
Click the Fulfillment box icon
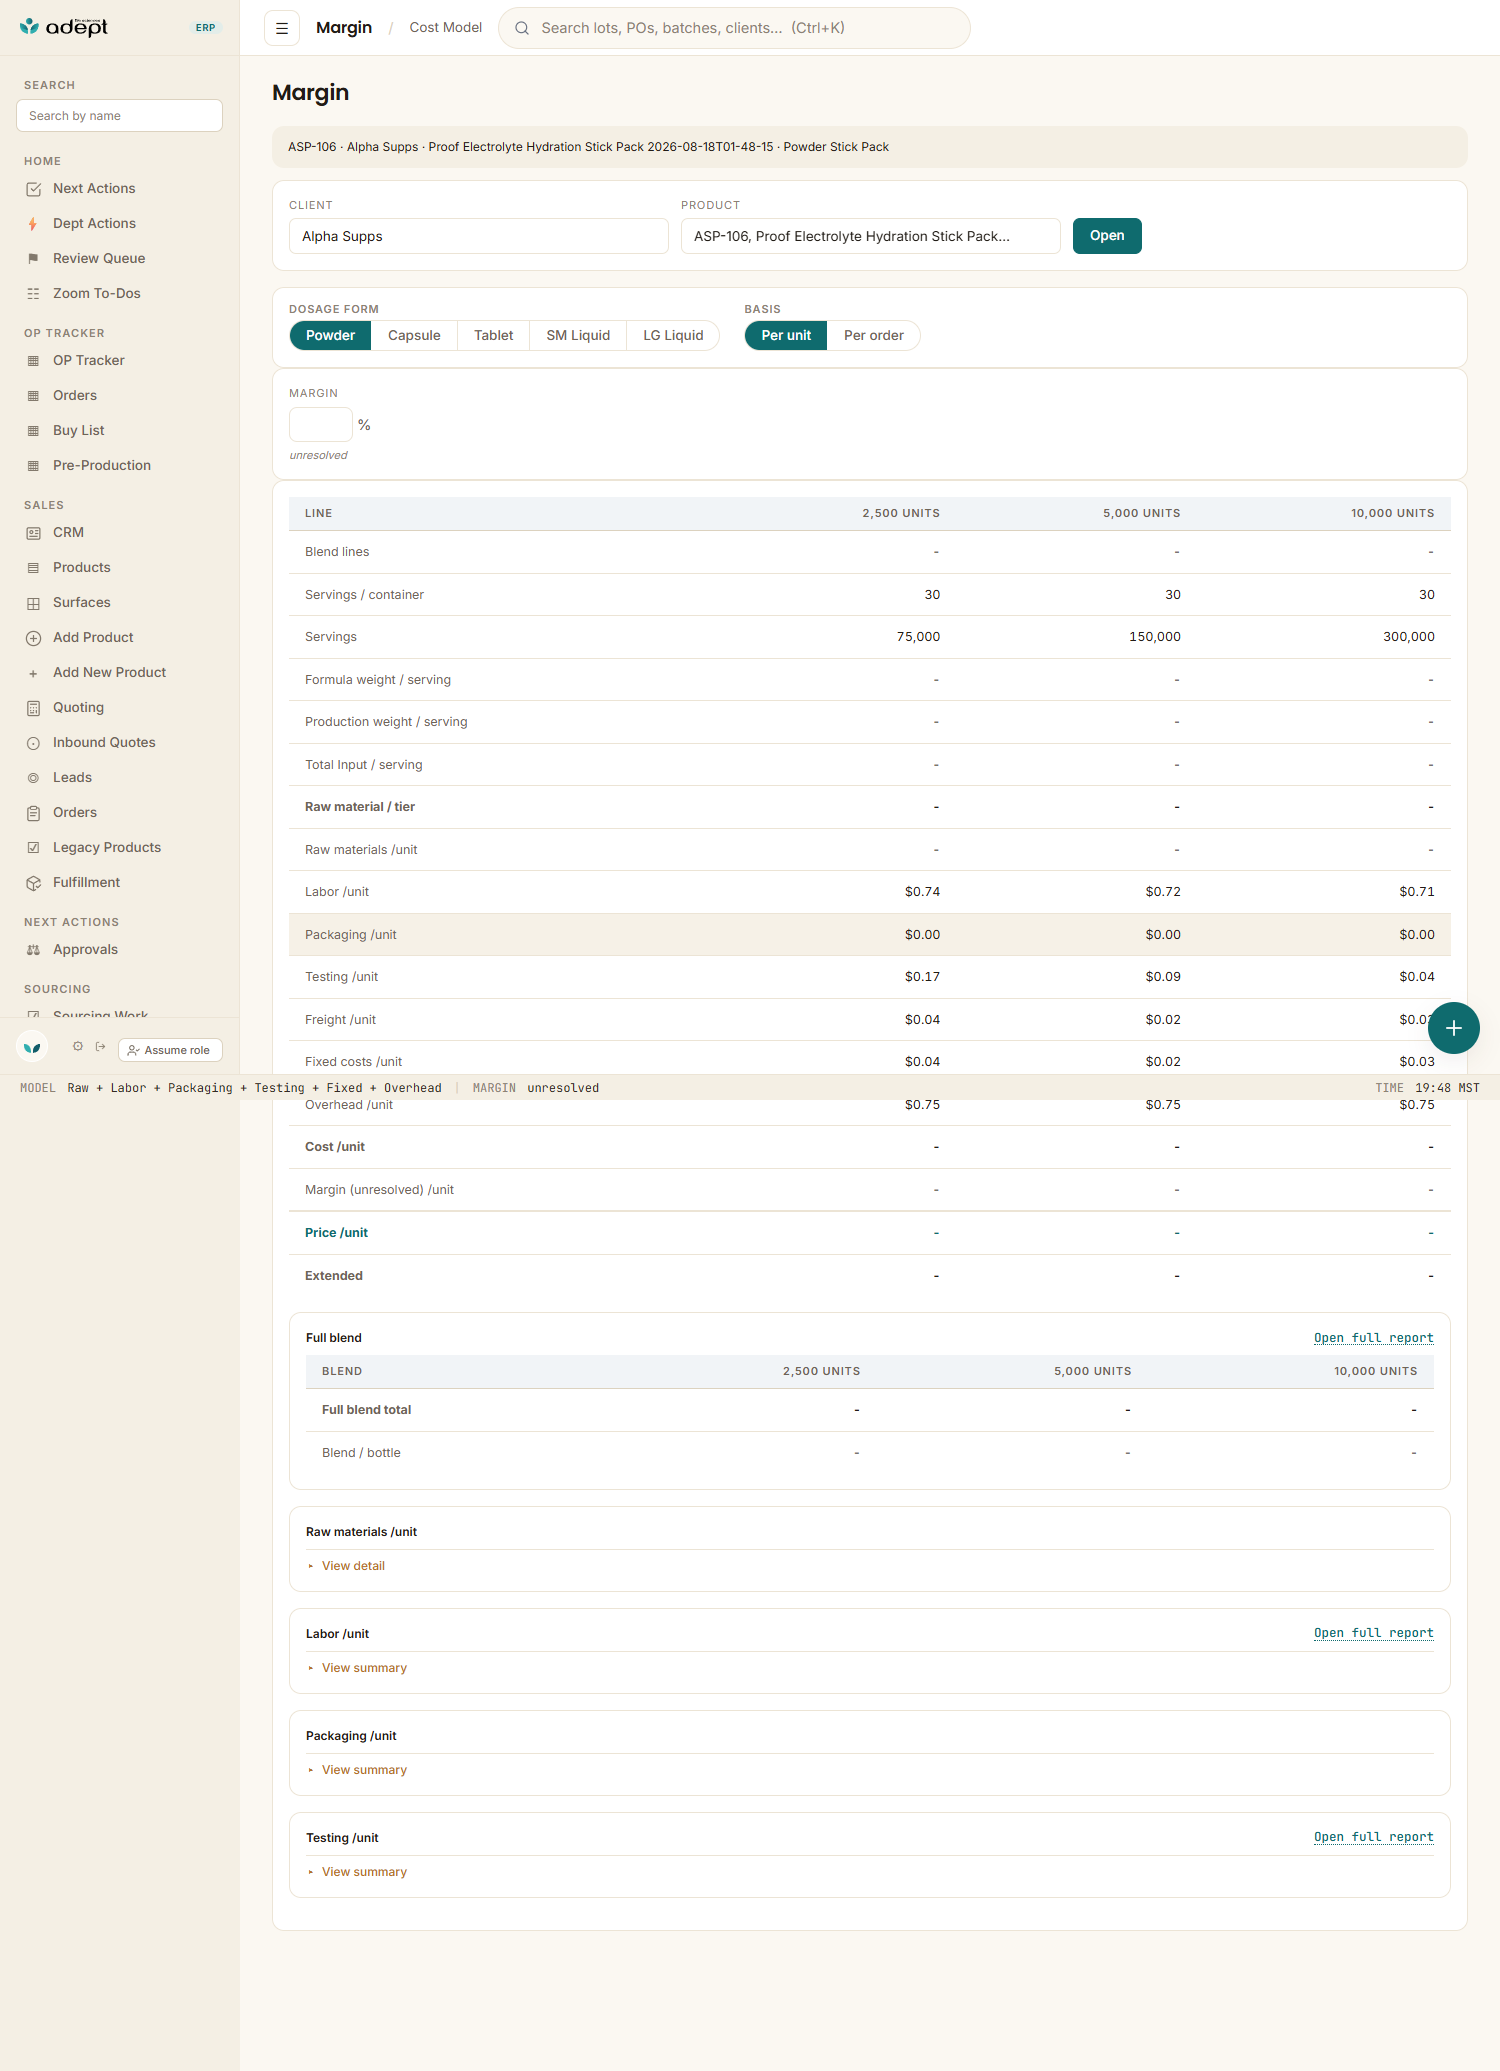33,883
